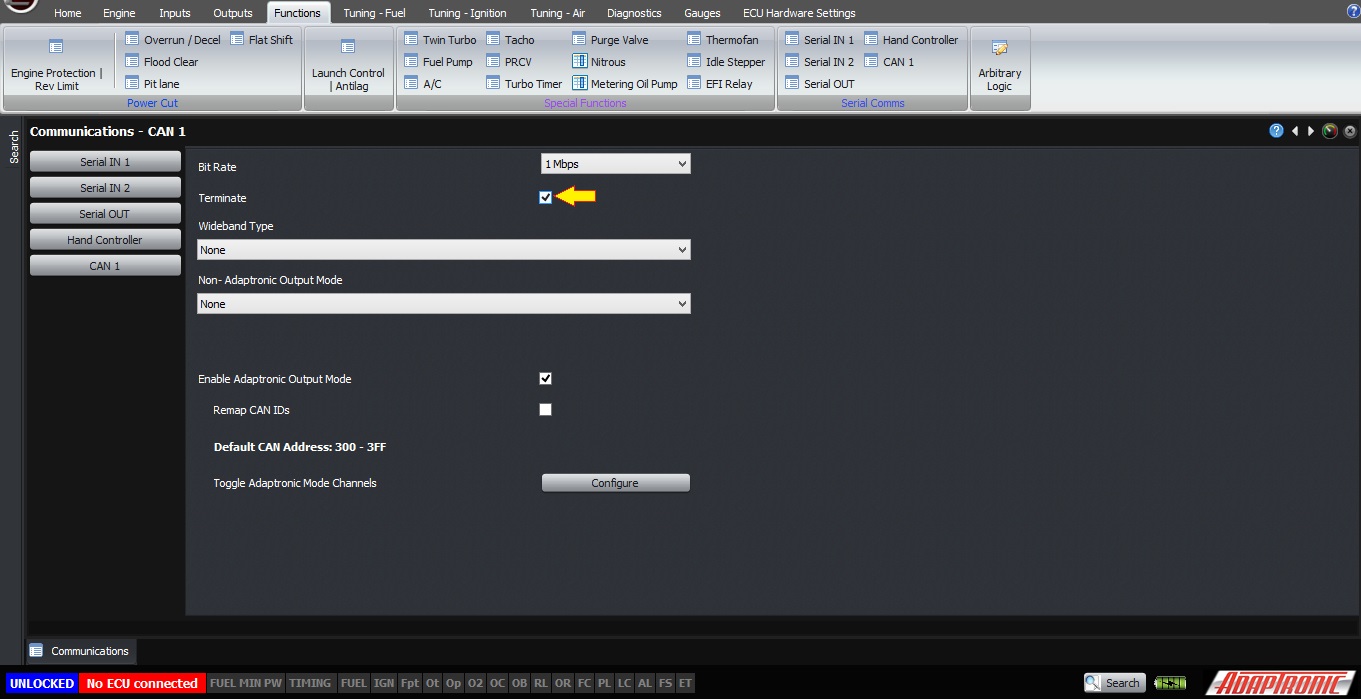
Task: Open Turbo Timer function
Action: click(x=524, y=84)
